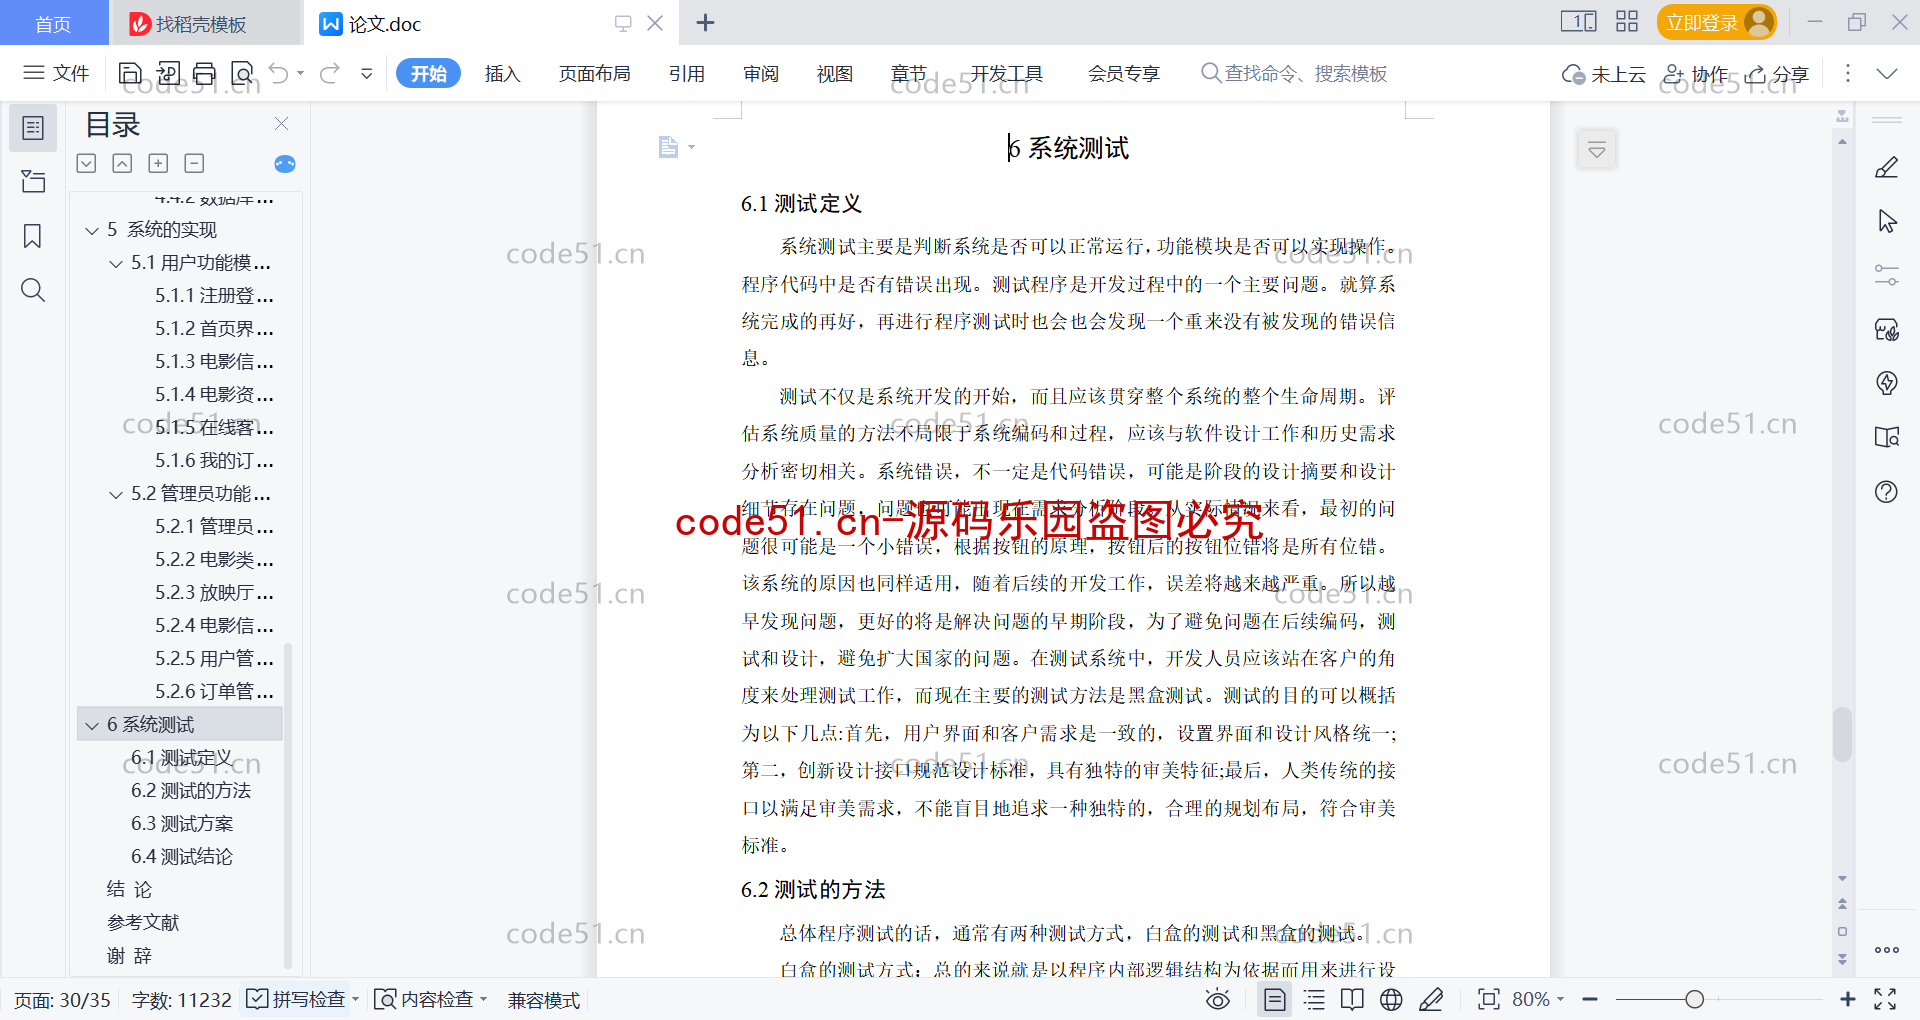This screenshot has height=1020, width=1920.
Task: Expand the ribbon with the chevron at top right
Action: 1887,73
